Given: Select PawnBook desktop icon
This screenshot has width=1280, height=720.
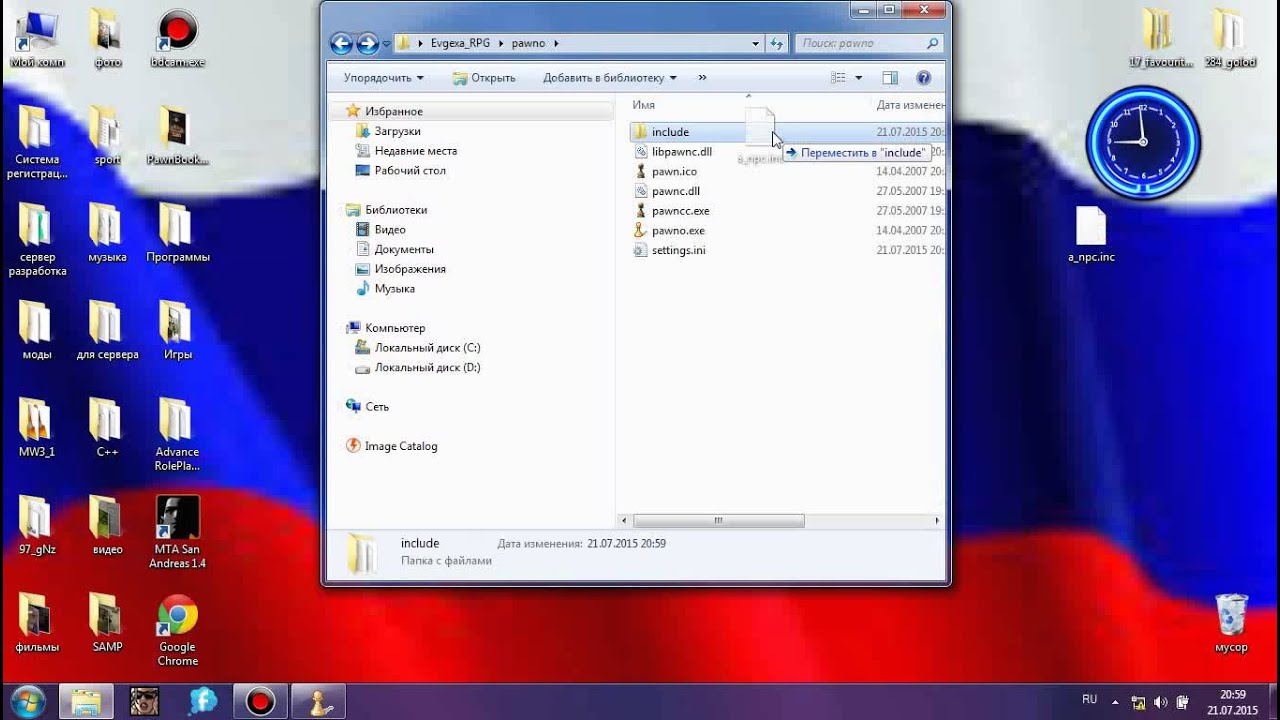Looking at the screenshot, I should [x=177, y=135].
